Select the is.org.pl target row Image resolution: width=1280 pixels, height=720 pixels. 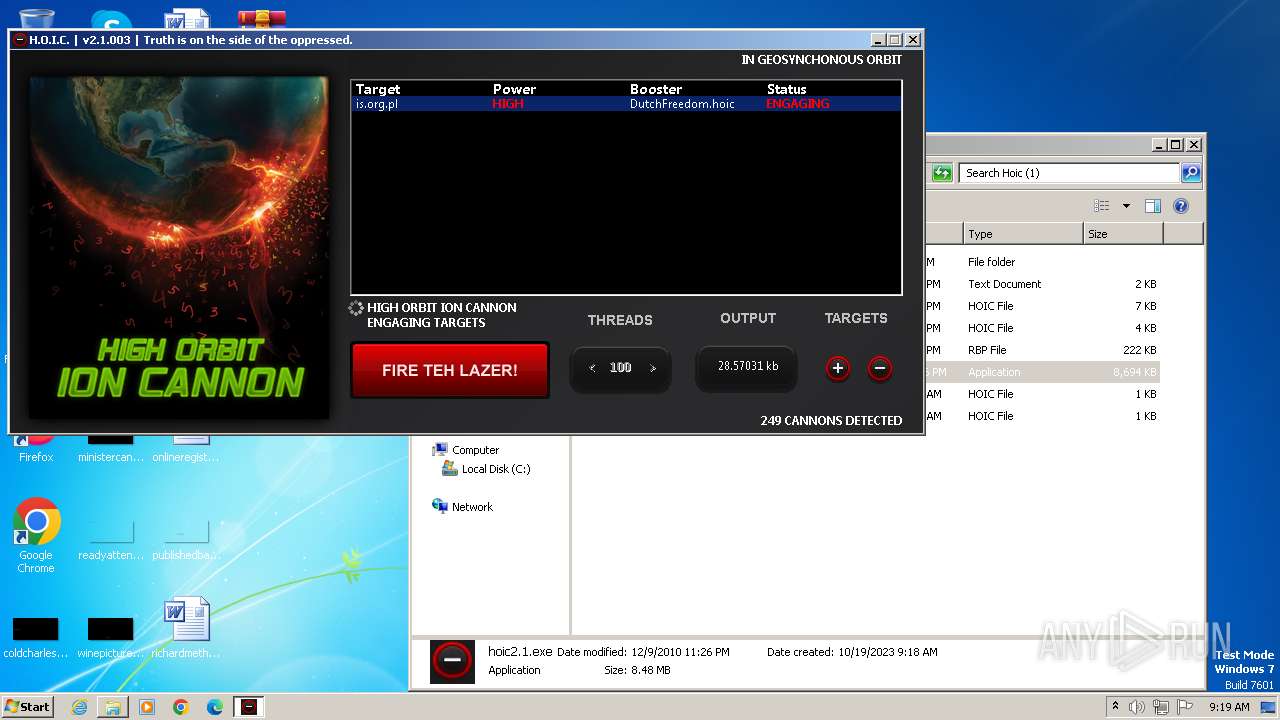(627, 103)
